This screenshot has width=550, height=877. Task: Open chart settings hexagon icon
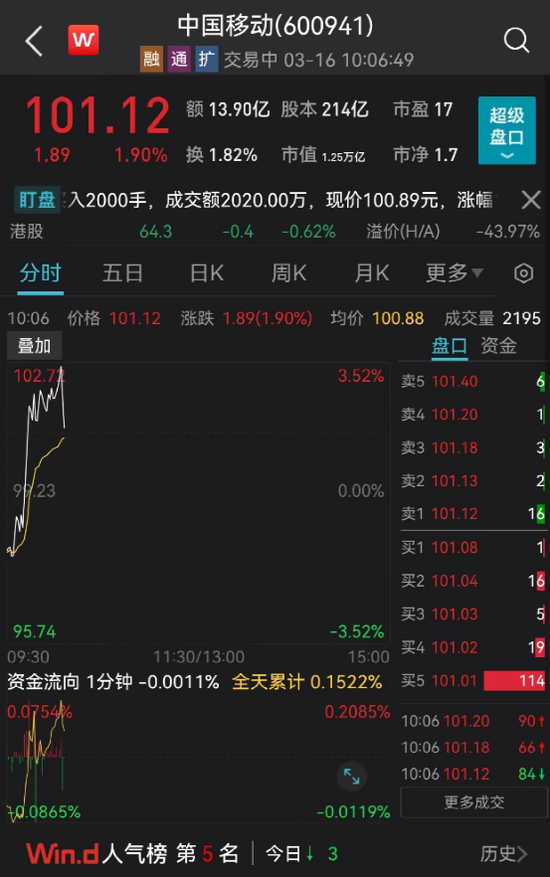tap(524, 274)
